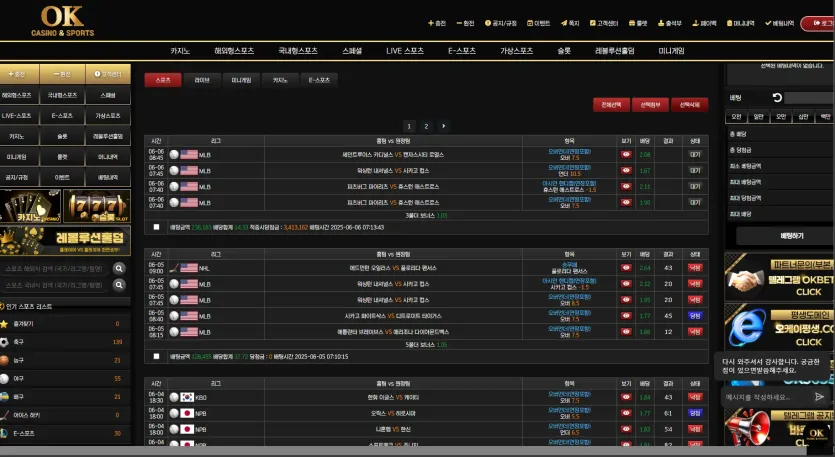
Task: Open 페이백 in the top header
Action: point(704,23)
